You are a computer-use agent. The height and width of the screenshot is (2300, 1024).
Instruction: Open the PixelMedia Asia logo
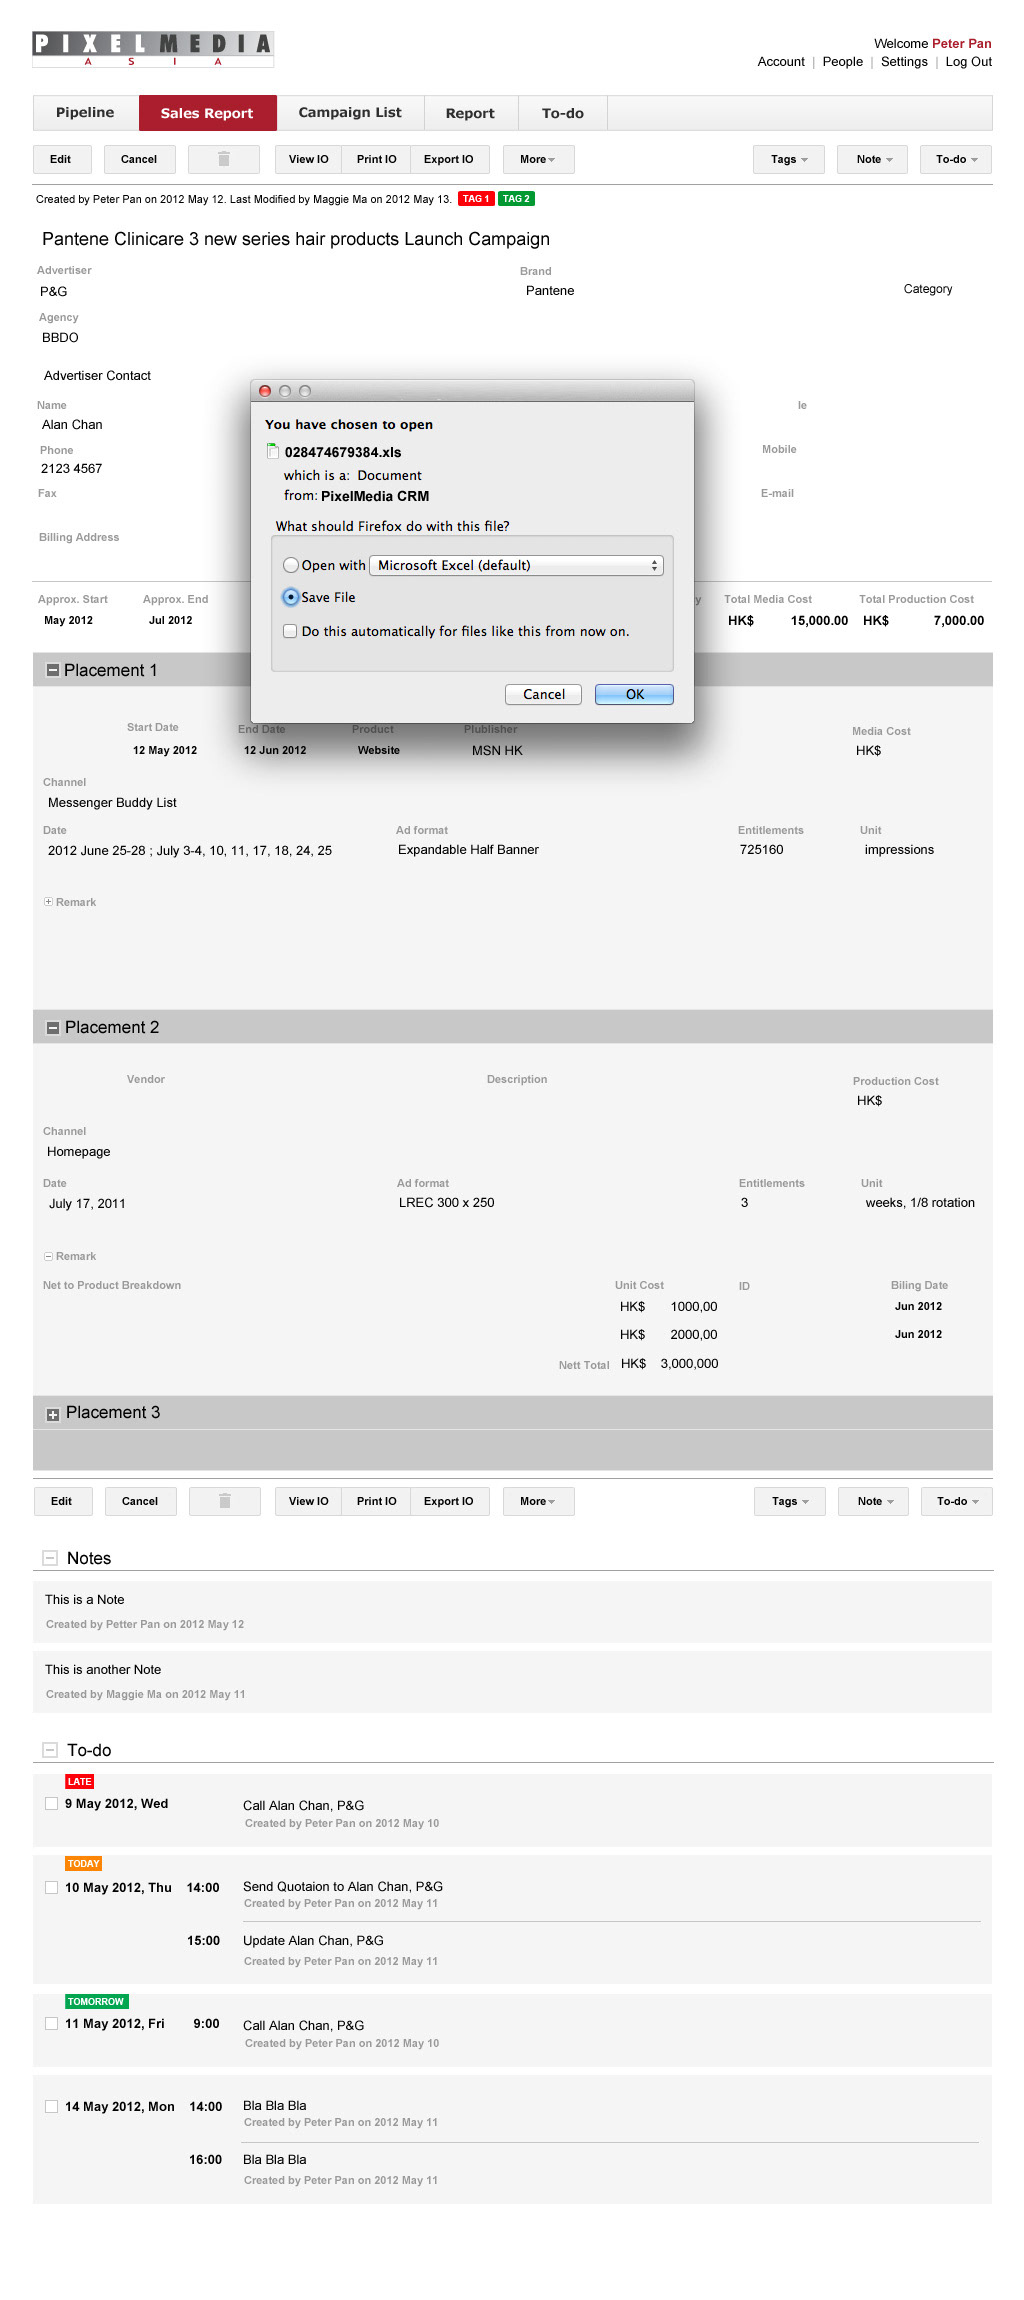(x=153, y=49)
